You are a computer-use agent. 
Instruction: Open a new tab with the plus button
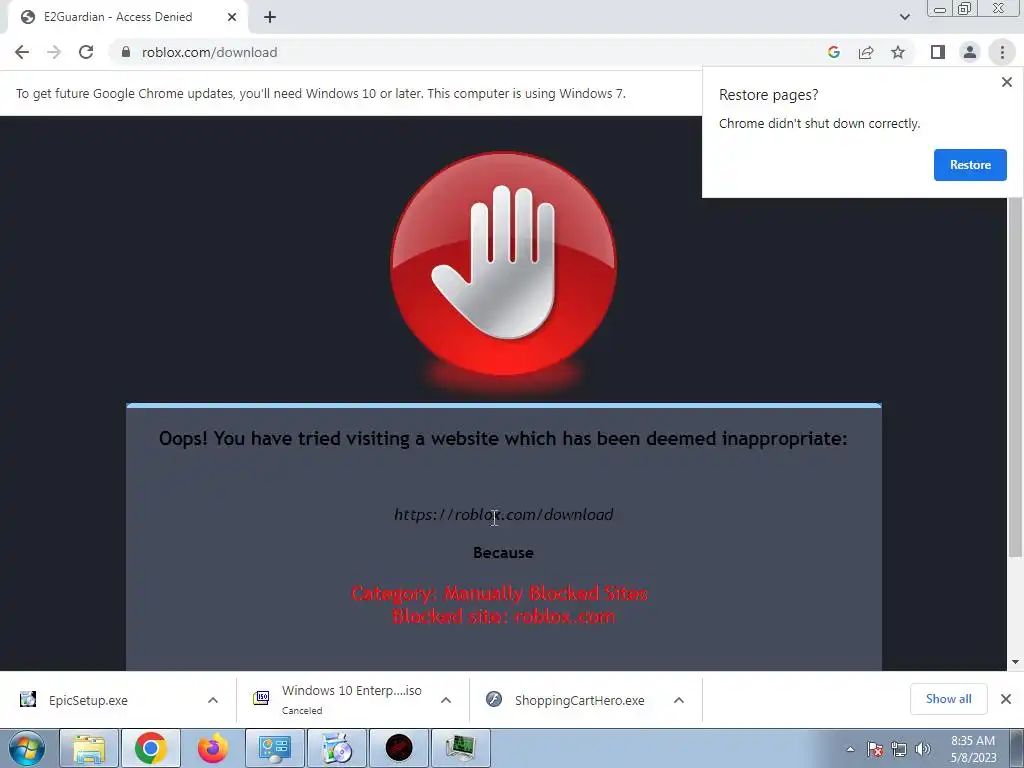point(270,18)
